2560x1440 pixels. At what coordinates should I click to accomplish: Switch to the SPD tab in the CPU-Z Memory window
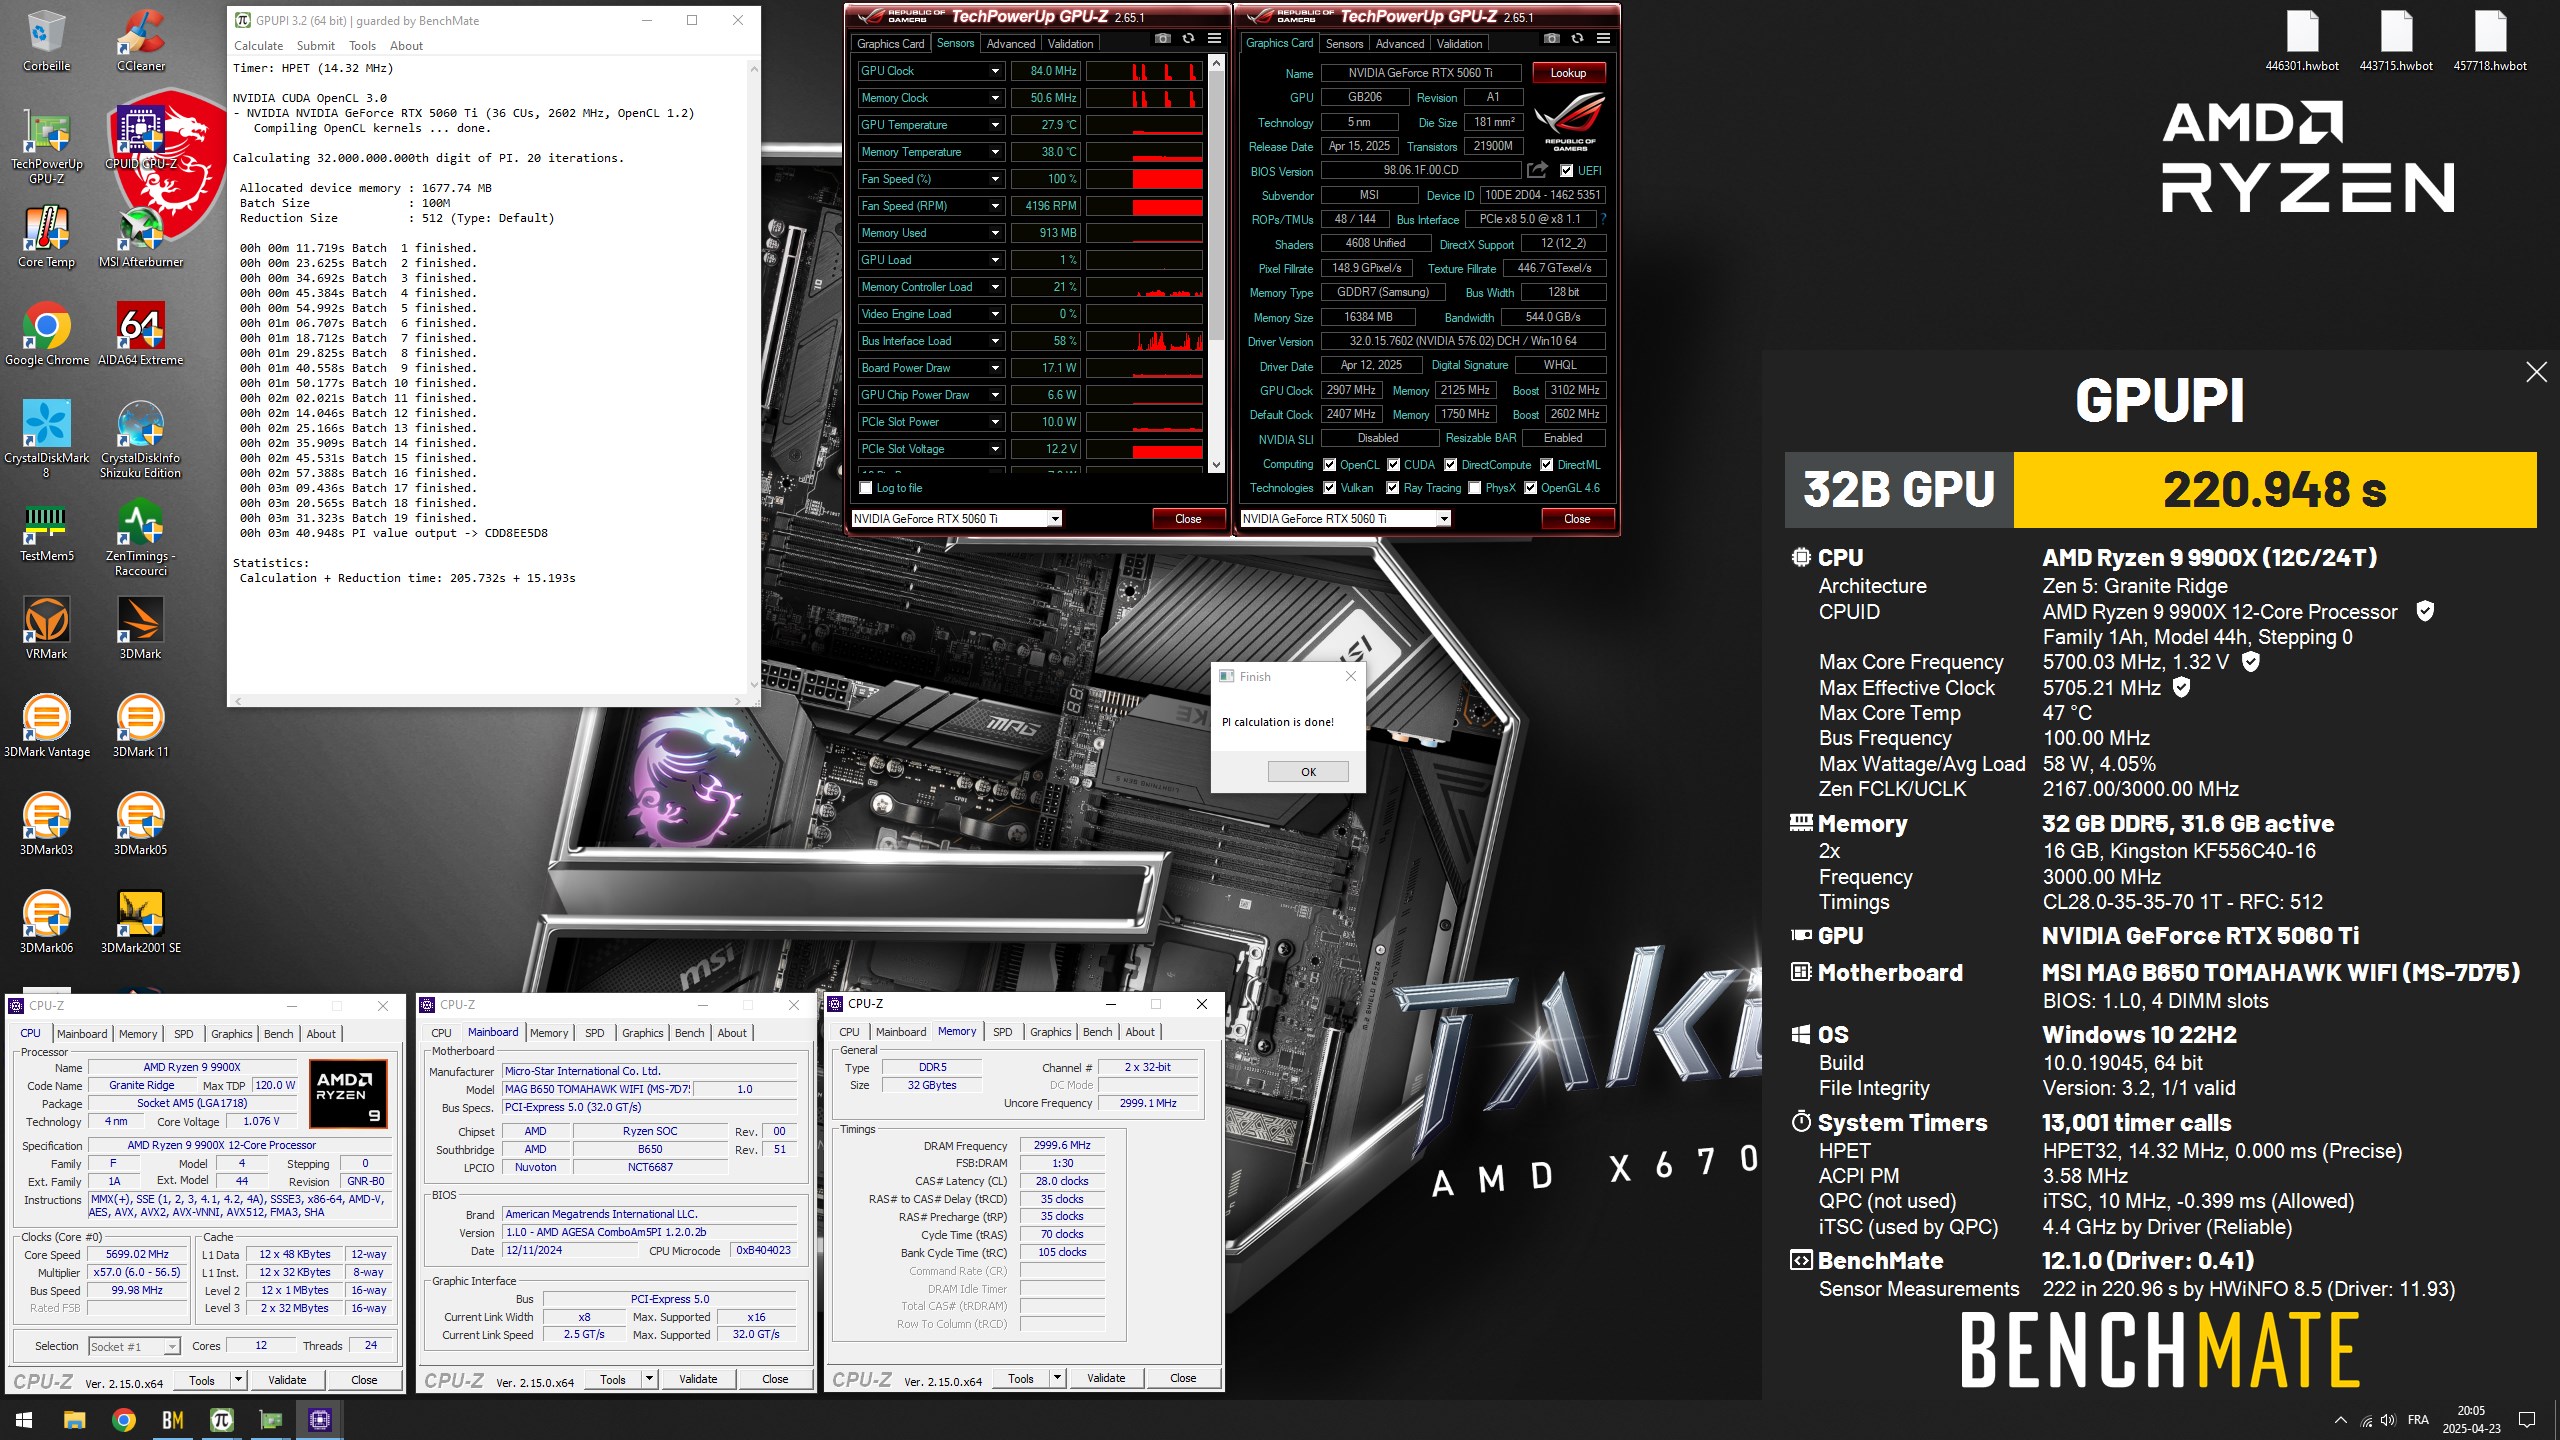(x=1002, y=1032)
